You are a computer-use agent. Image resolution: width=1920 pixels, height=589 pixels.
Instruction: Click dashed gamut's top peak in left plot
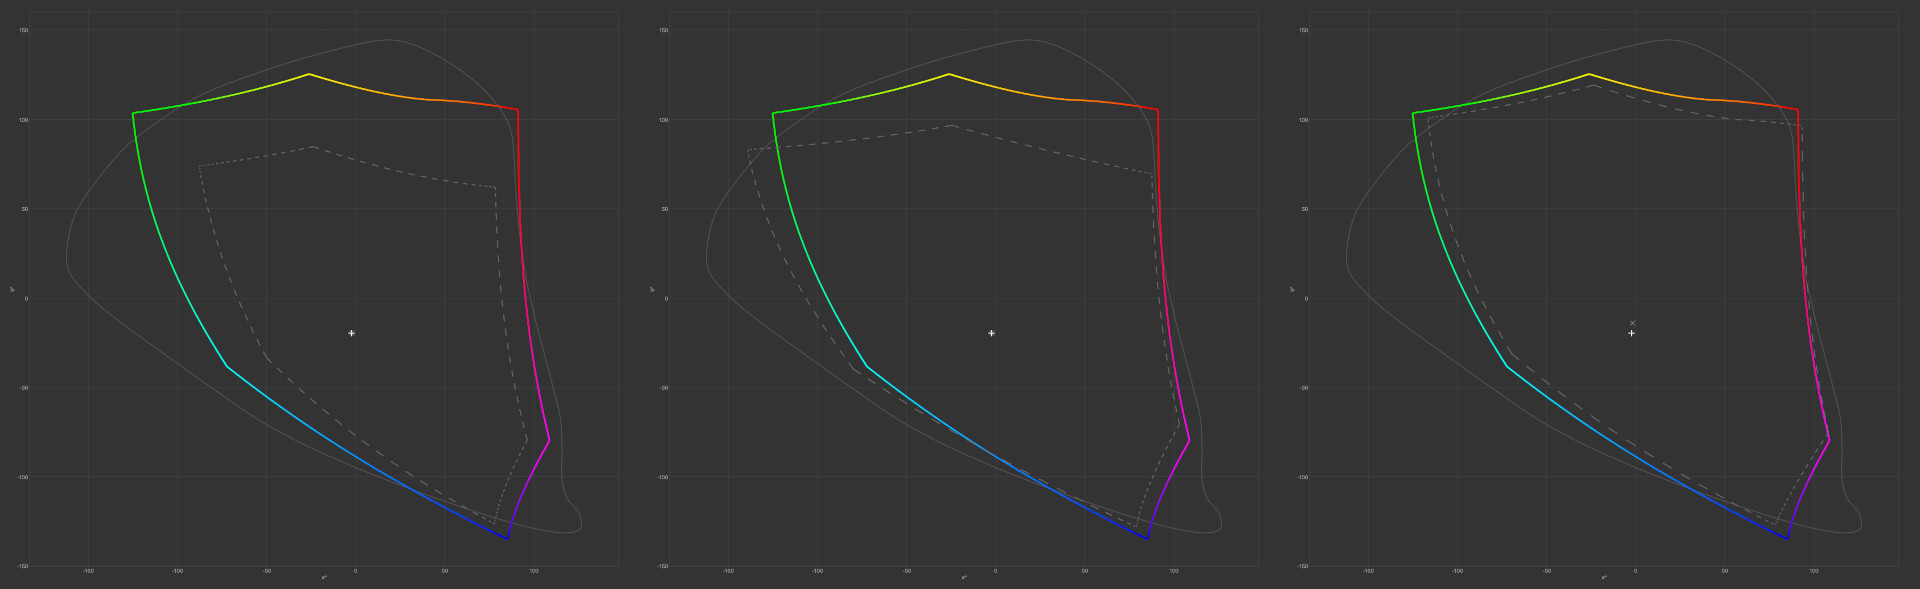pos(312,147)
